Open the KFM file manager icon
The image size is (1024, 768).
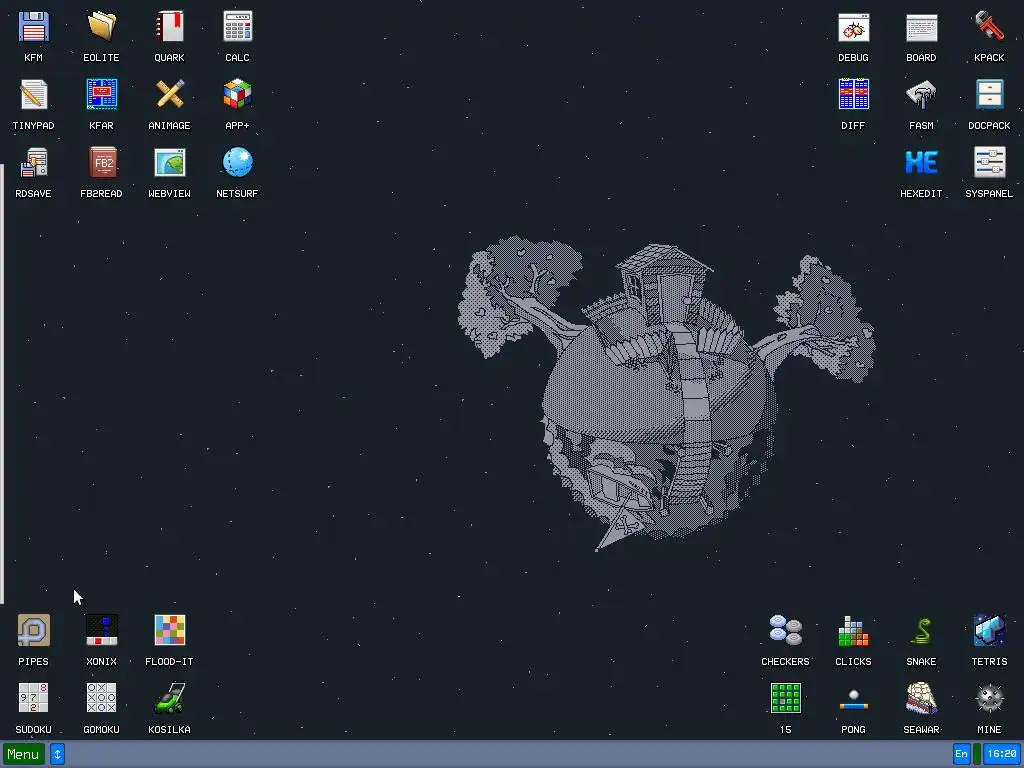pos(33,27)
